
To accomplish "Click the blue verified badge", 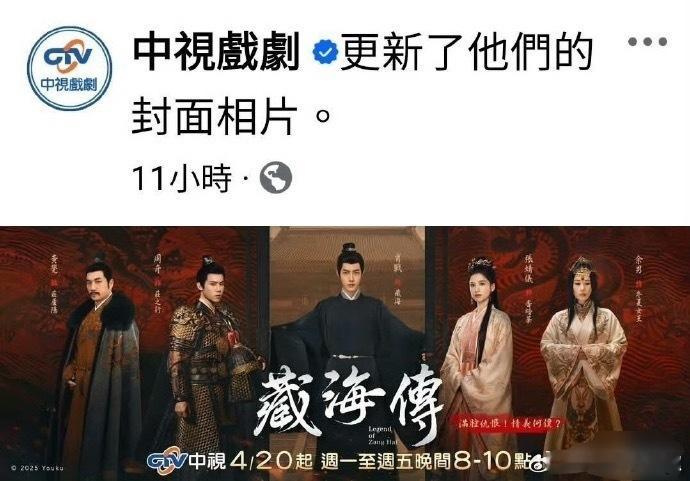I will pyautogui.click(x=325, y=52).
